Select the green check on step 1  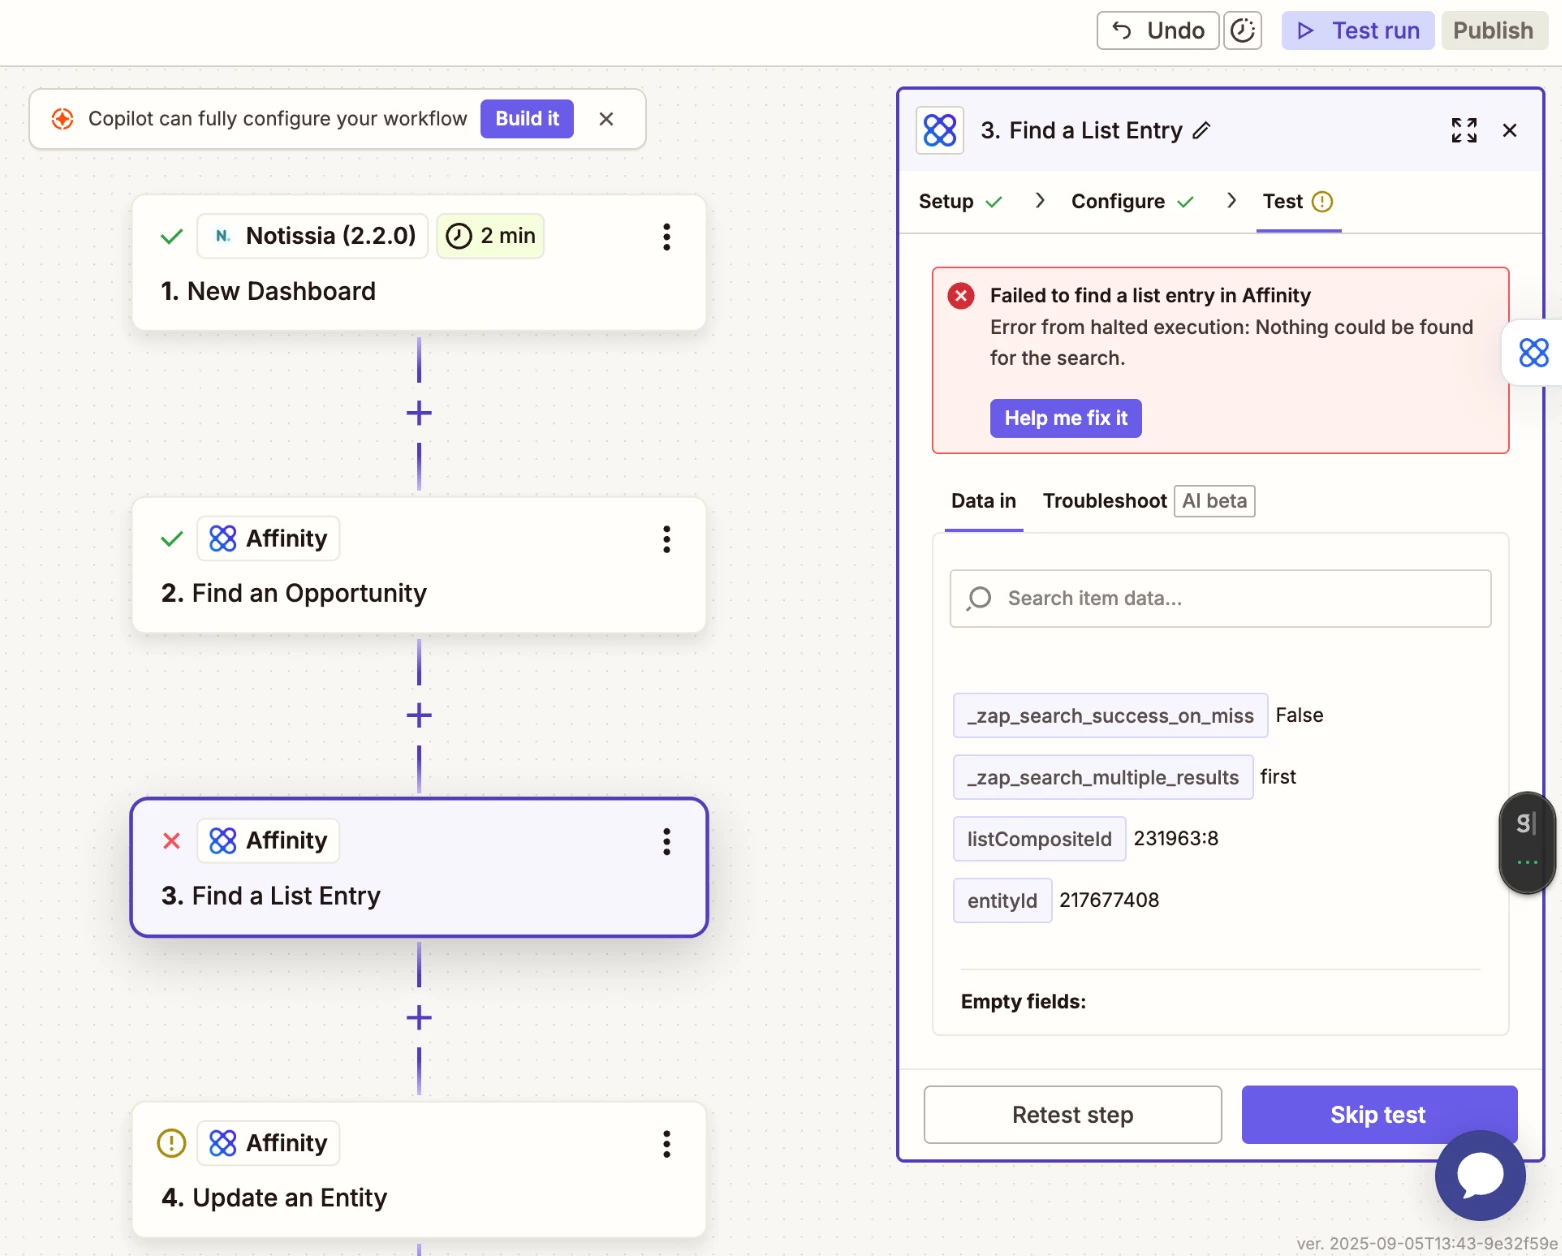[x=171, y=237]
